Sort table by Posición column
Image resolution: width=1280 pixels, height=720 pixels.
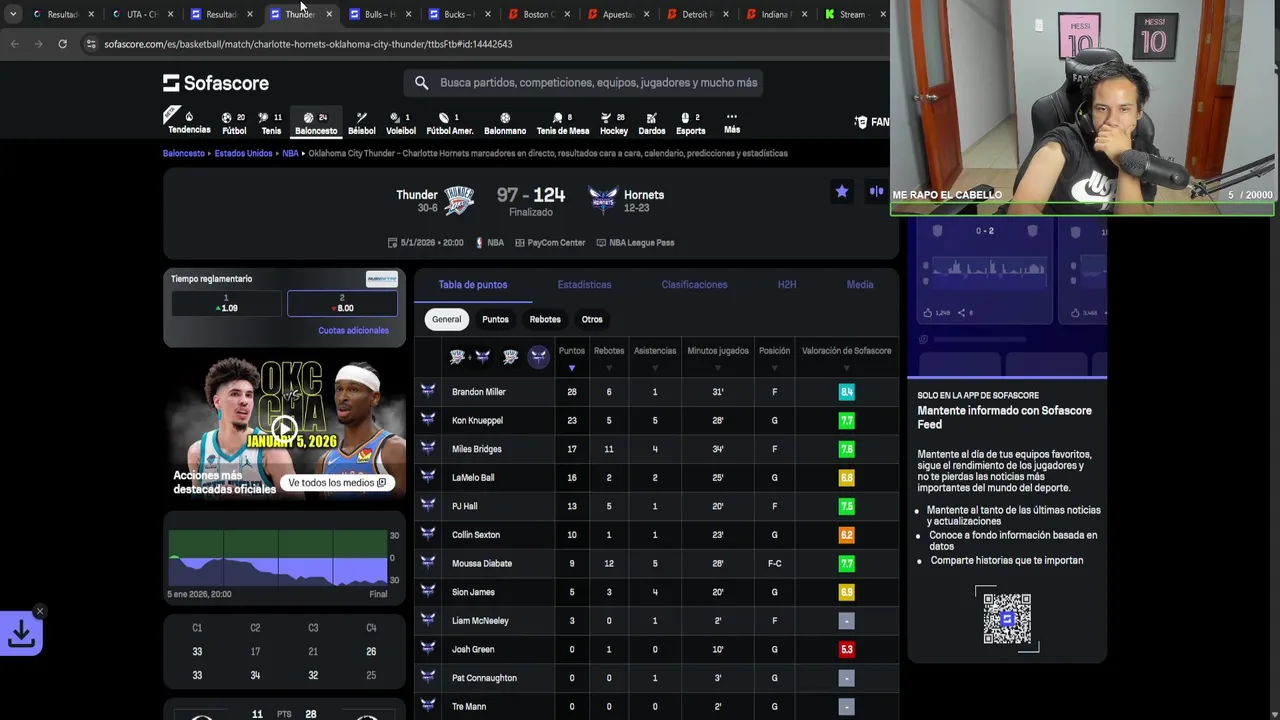click(774, 357)
